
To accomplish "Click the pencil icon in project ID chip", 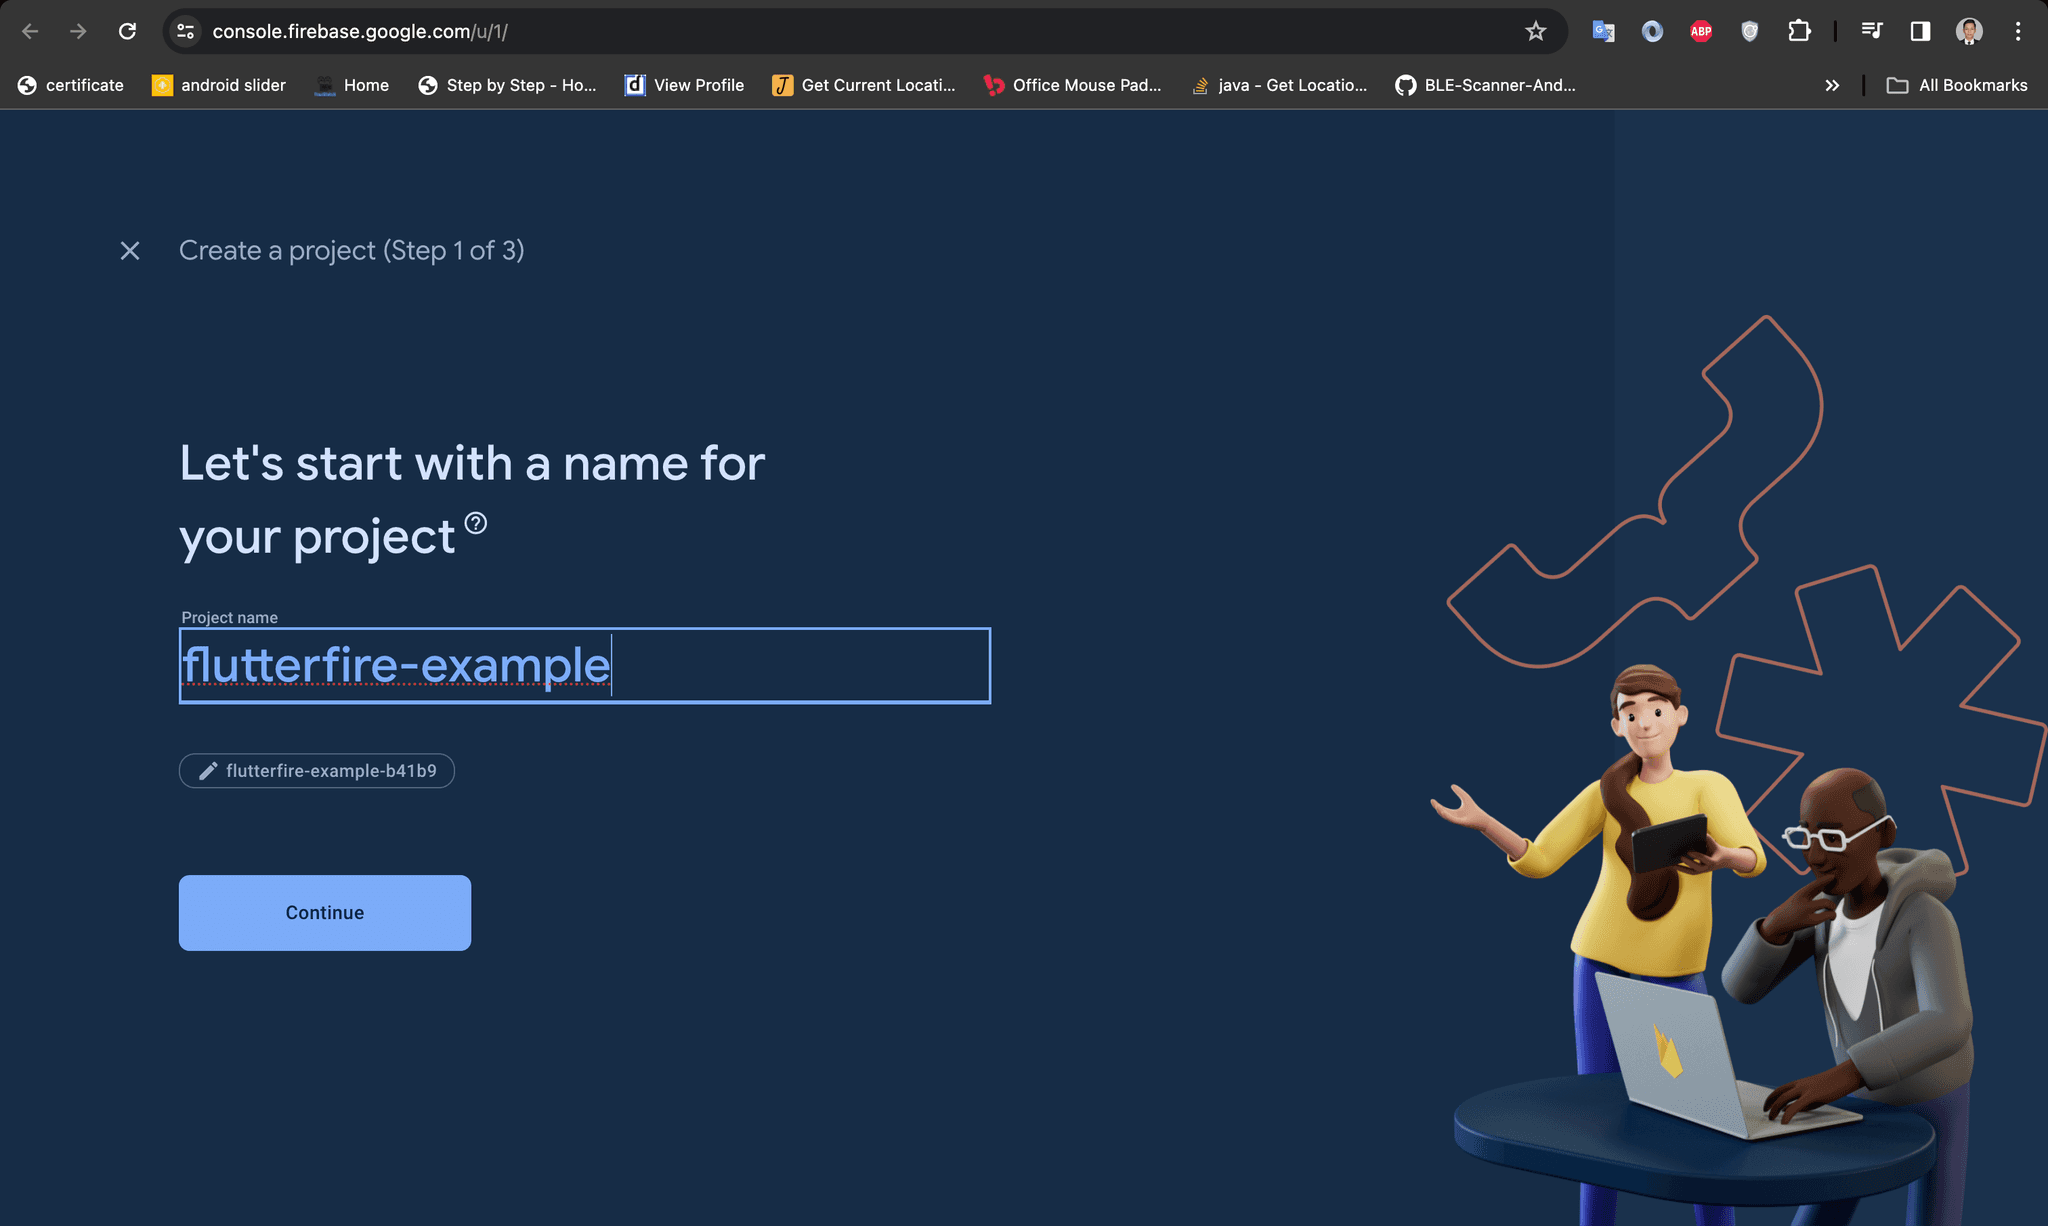I will tap(208, 771).
